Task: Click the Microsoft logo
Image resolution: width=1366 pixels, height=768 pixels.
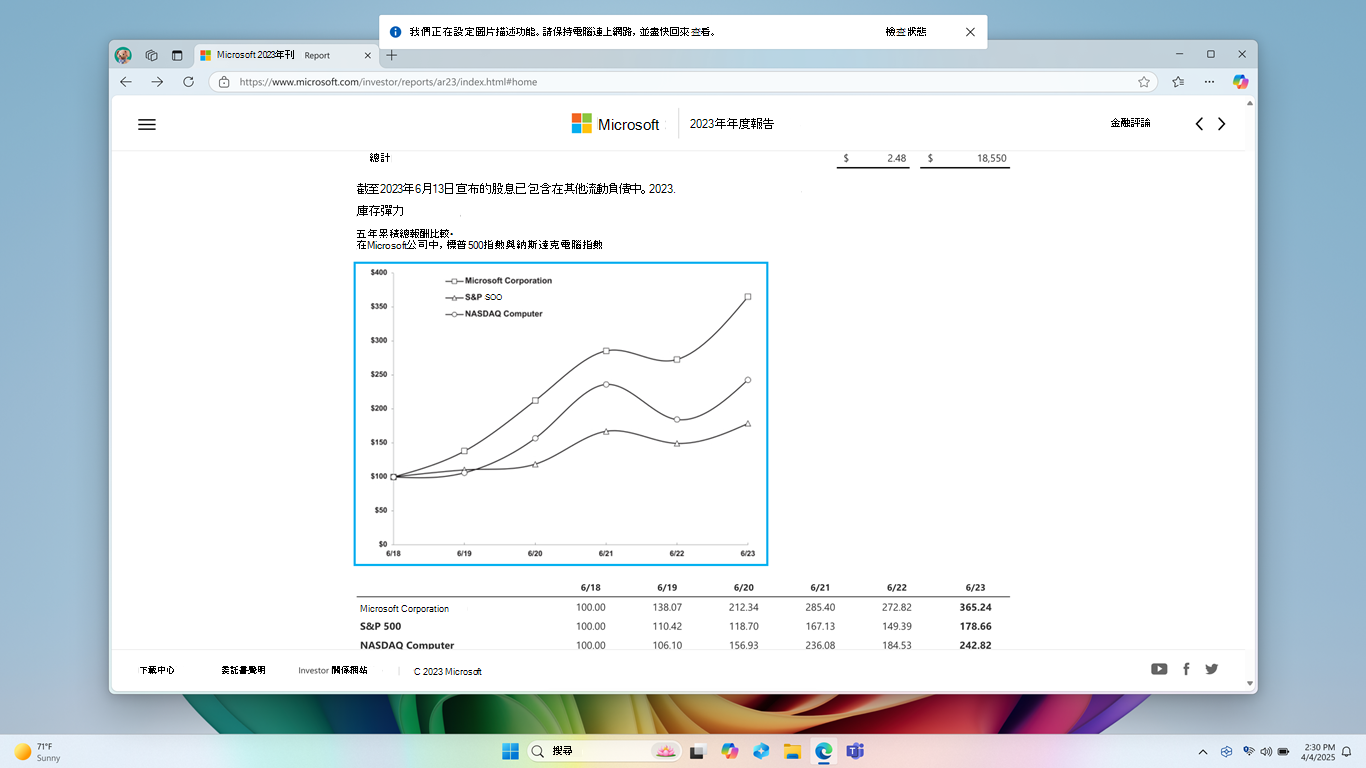Action: [x=615, y=124]
